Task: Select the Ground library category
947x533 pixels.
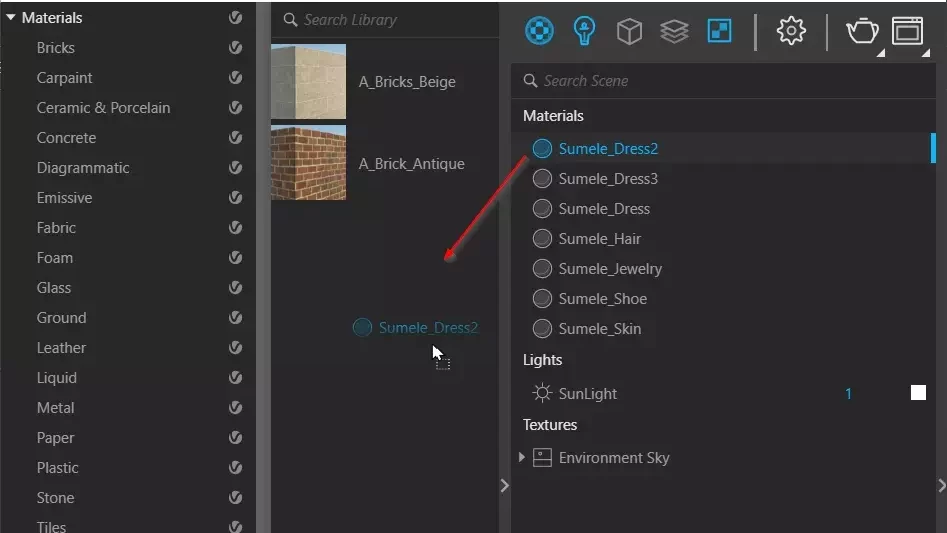Action: [x=61, y=318]
